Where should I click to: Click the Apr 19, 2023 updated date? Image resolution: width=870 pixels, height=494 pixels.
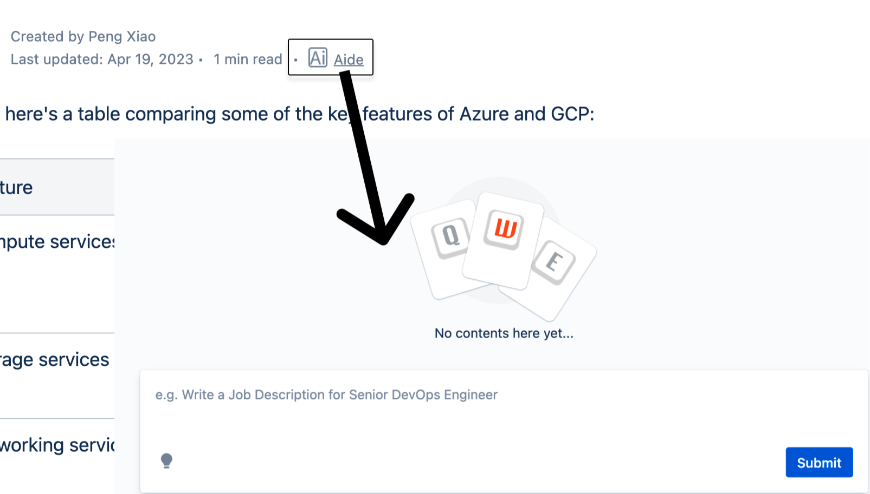tap(150, 59)
